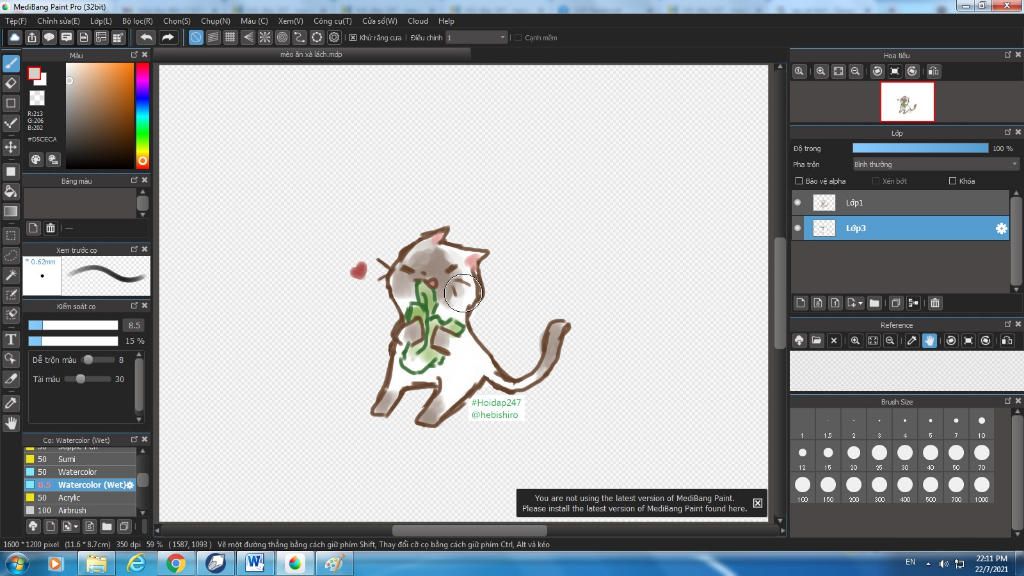
Task: Hide the Lớp1 layer visibility
Action: 797,202
